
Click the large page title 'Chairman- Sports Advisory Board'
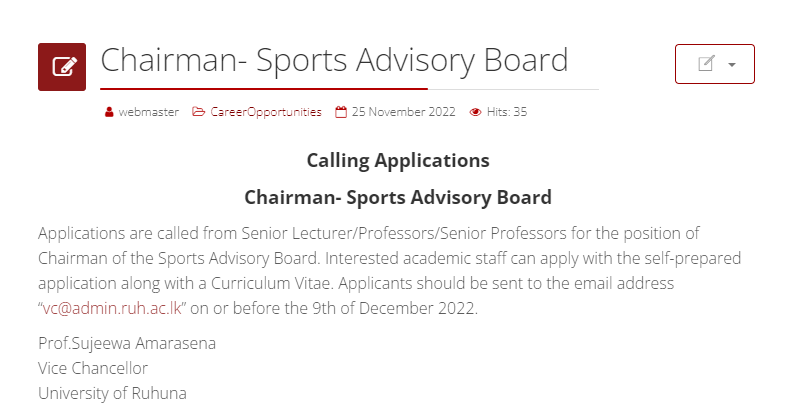[x=334, y=60]
